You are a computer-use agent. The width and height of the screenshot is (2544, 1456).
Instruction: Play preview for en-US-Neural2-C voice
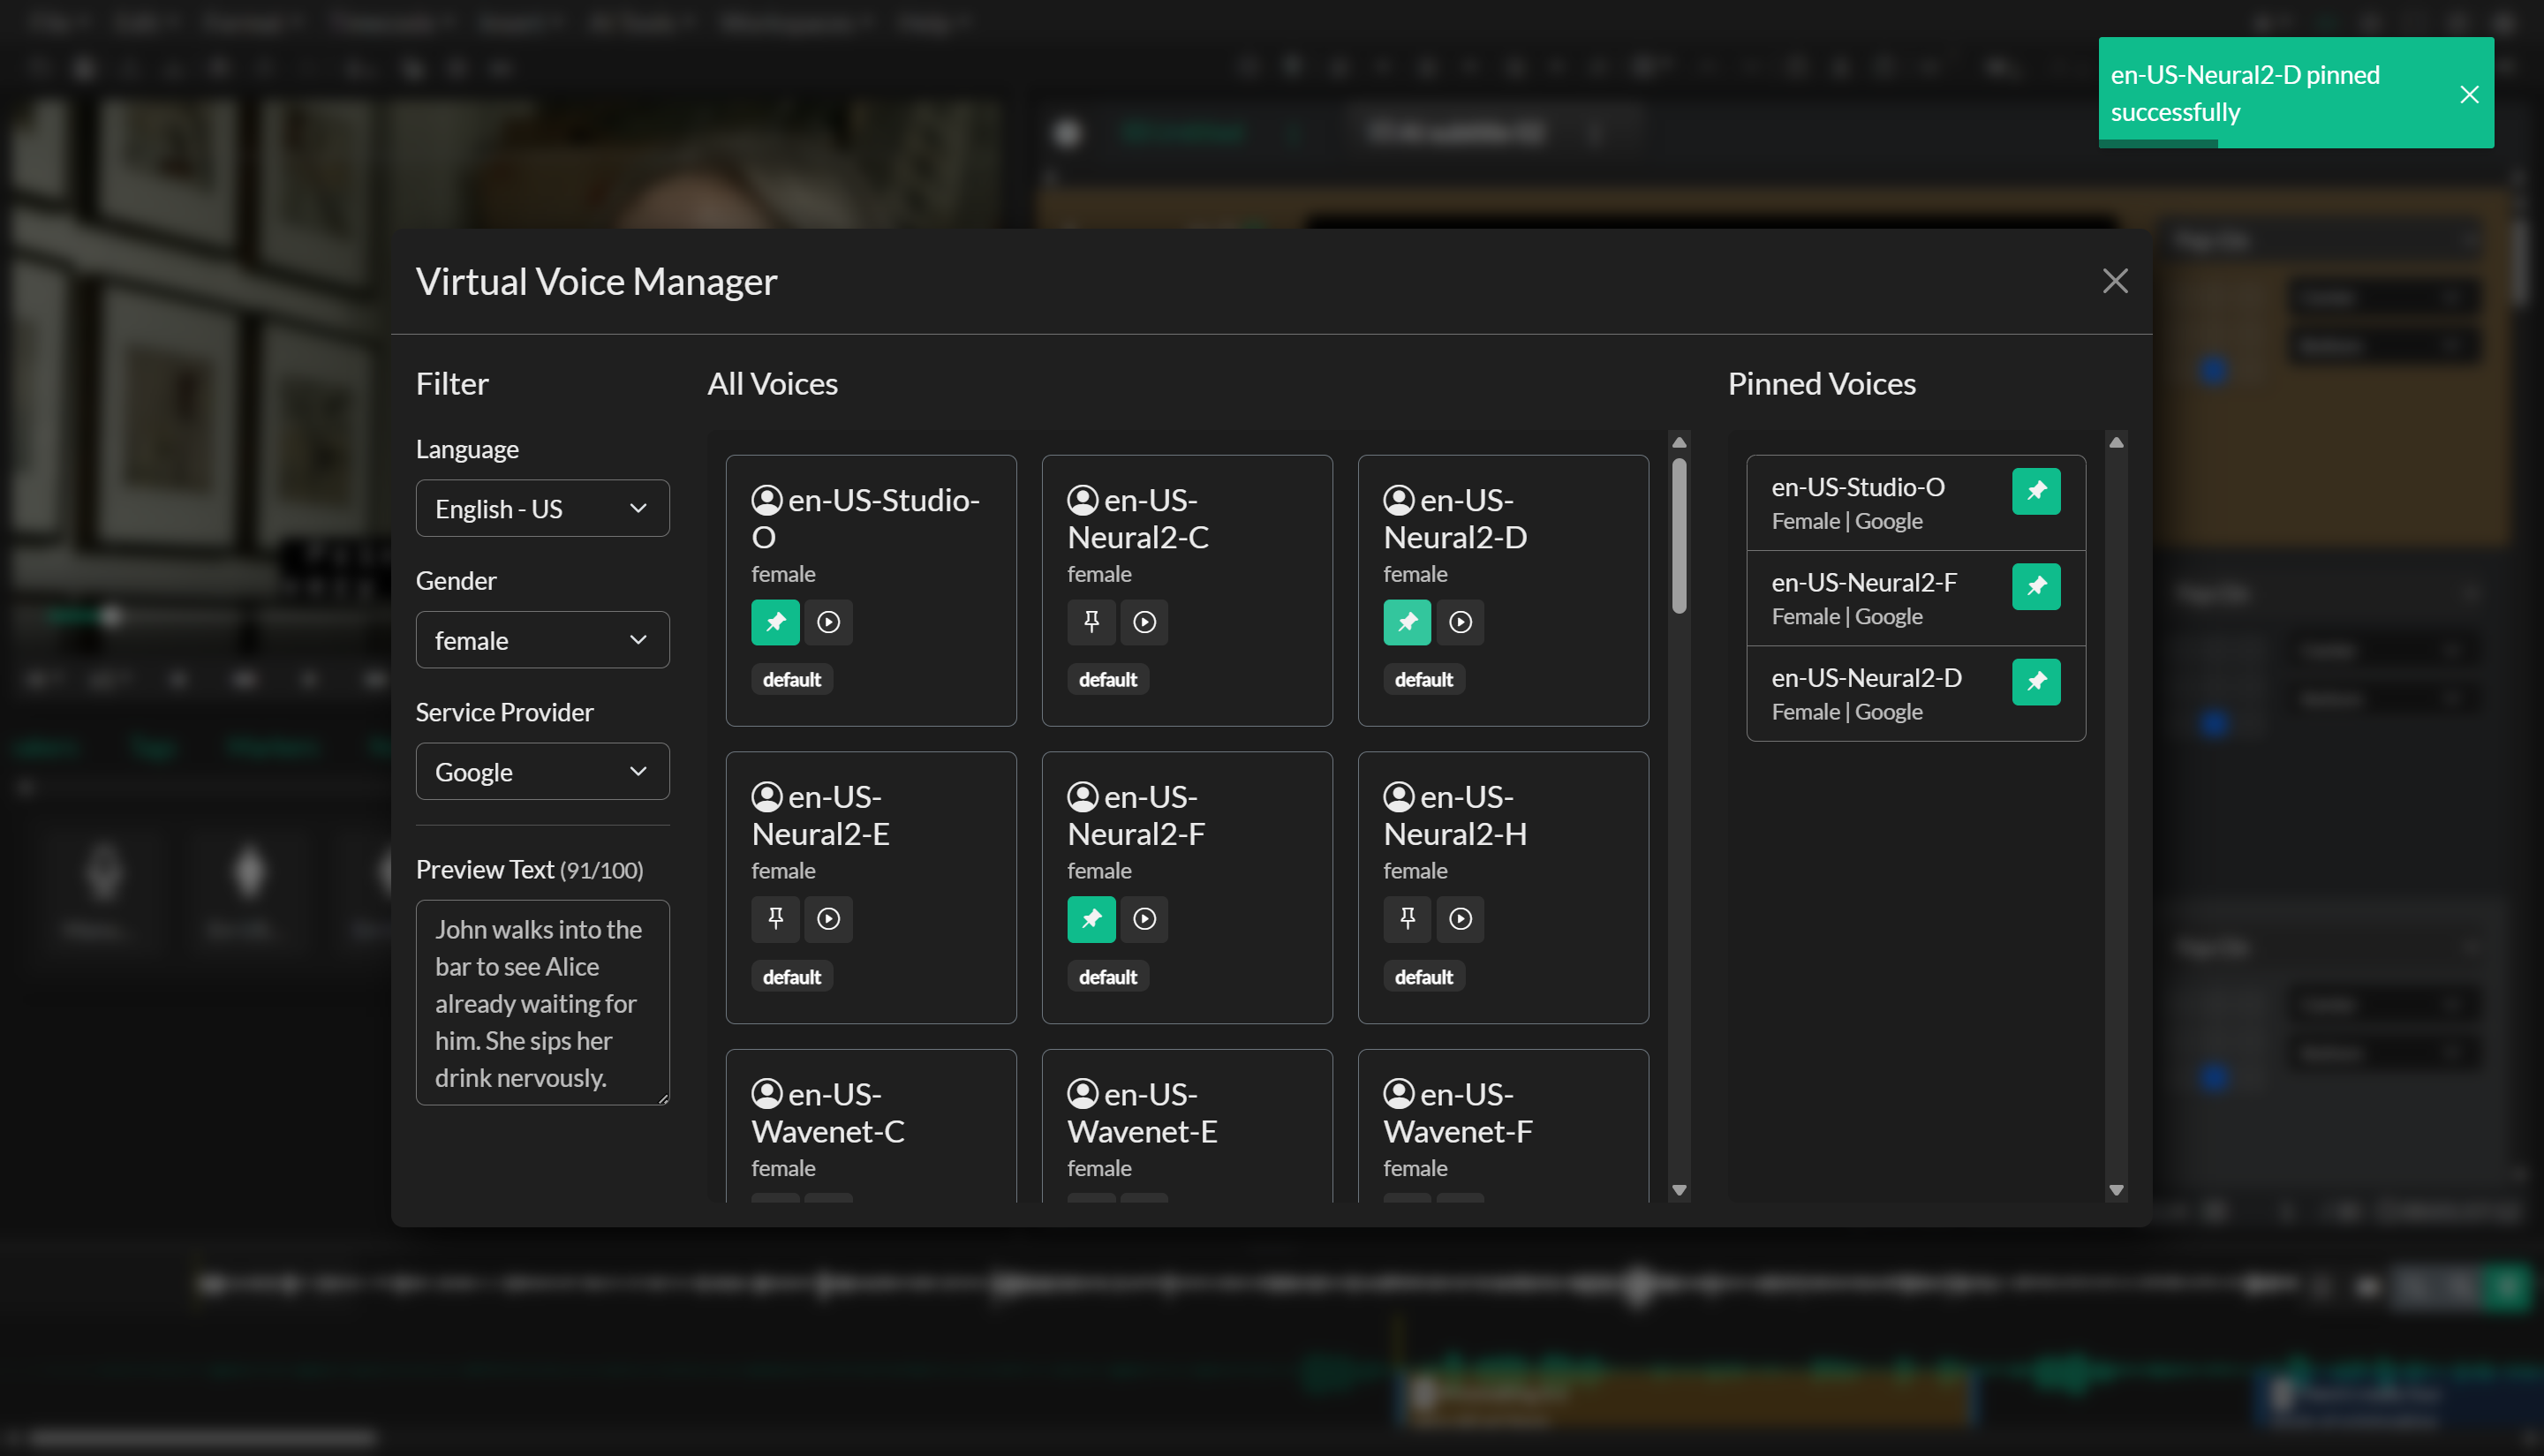click(1144, 622)
